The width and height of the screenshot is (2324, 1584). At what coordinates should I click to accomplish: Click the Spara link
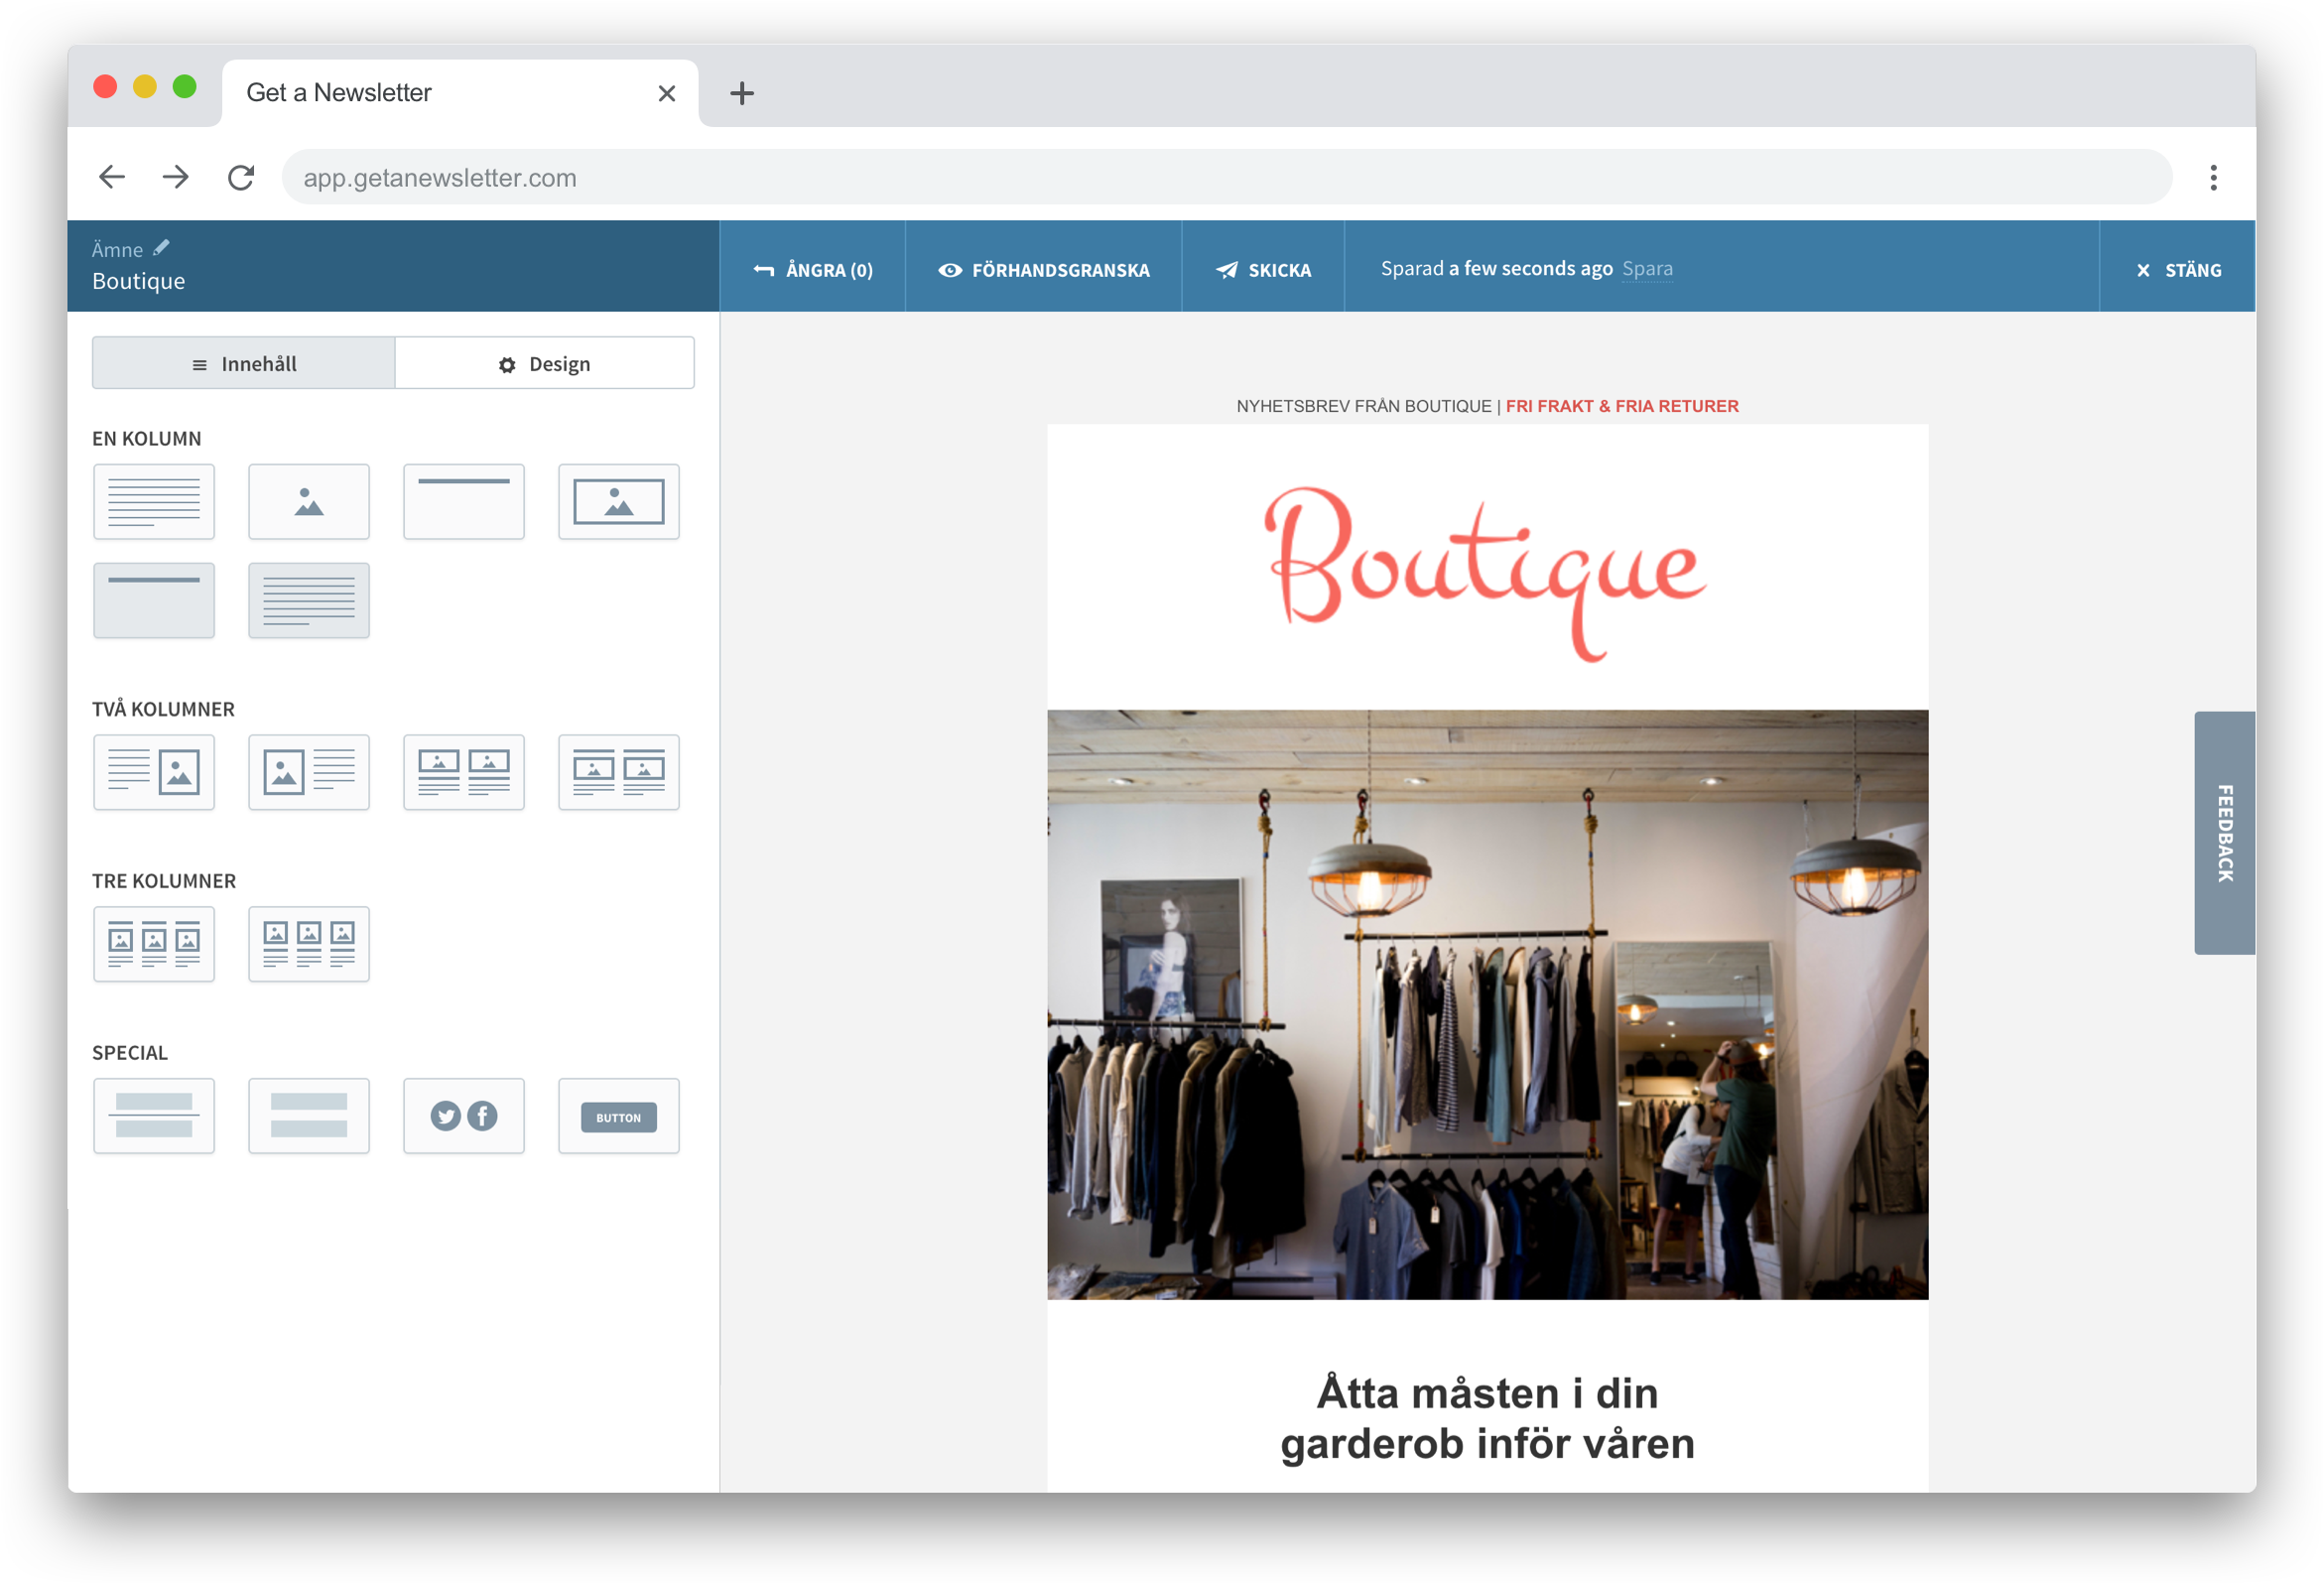pyautogui.click(x=1647, y=269)
